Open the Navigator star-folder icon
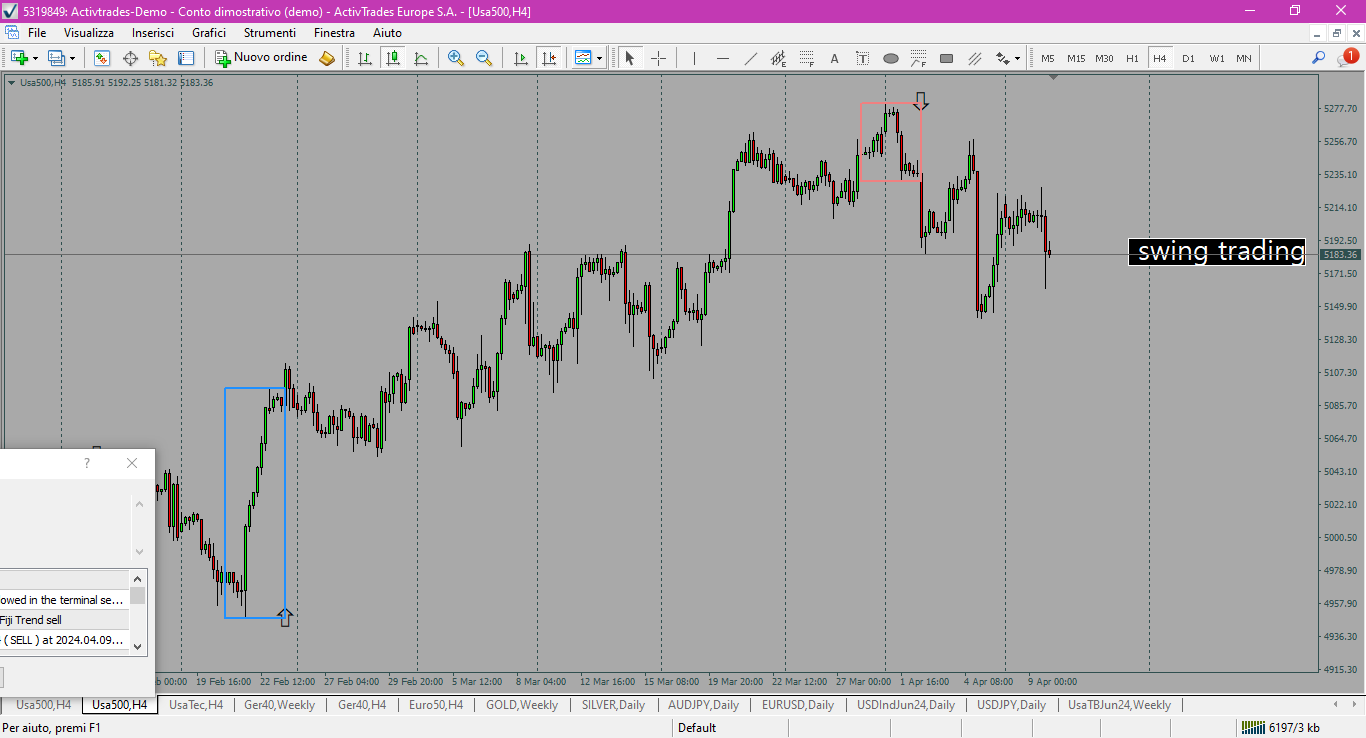Screen dimensions: 1366x738 (x=158, y=58)
